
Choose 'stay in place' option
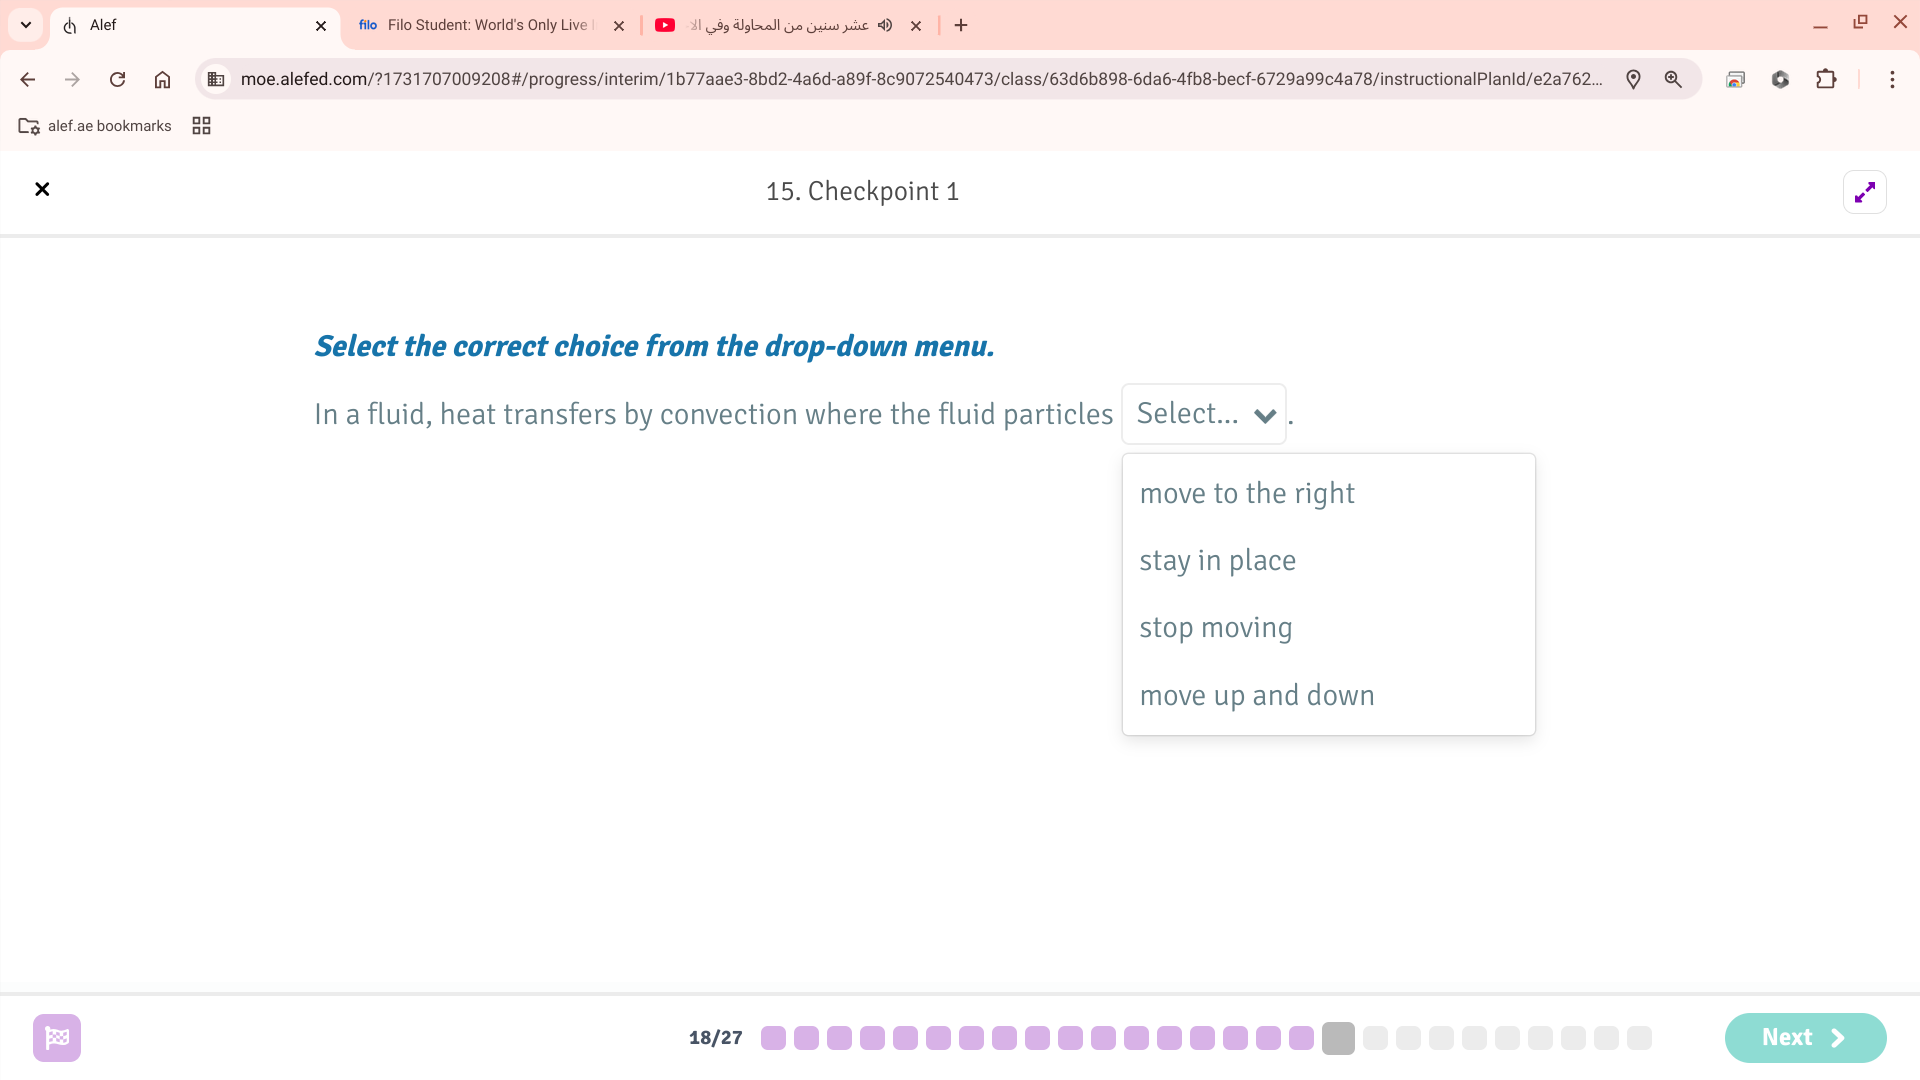tap(1217, 561)
